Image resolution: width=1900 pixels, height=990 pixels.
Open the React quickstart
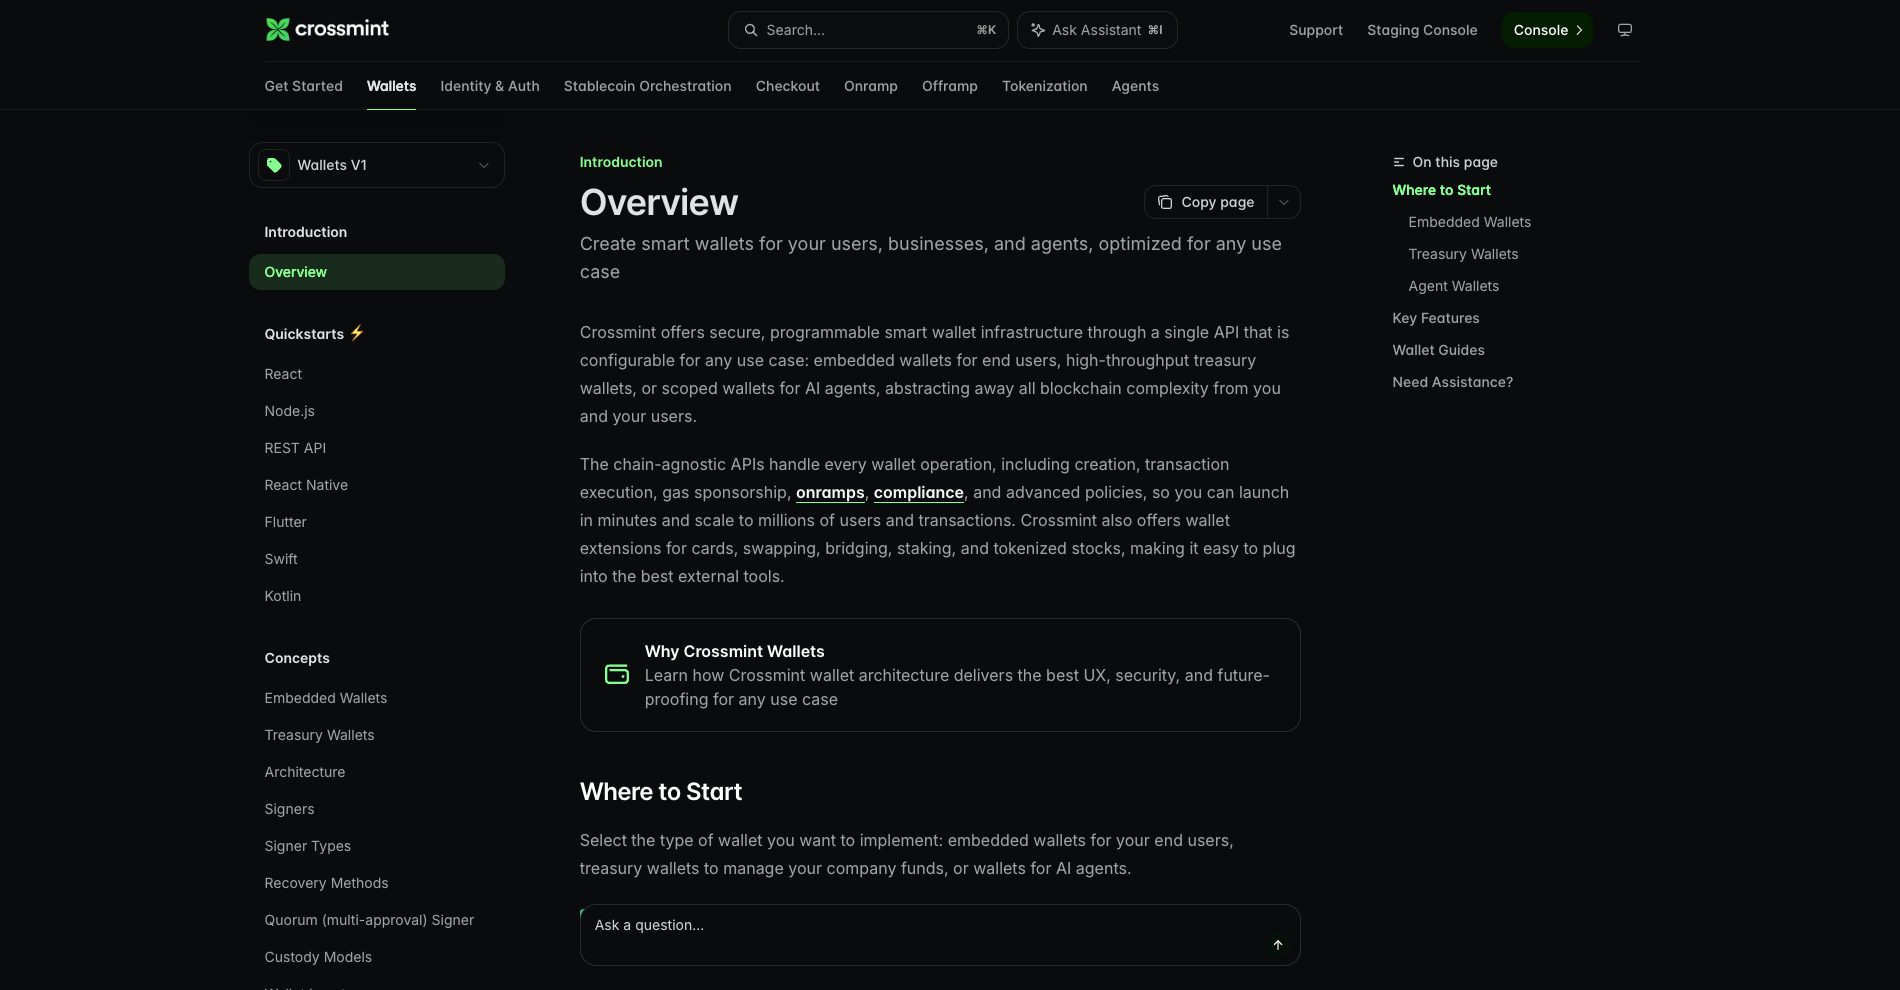point(283,374)
